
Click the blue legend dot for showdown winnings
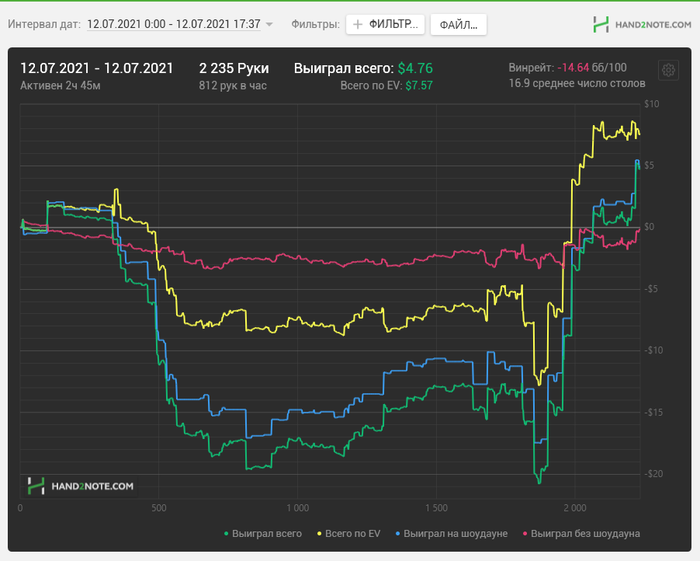click(398, 534)
